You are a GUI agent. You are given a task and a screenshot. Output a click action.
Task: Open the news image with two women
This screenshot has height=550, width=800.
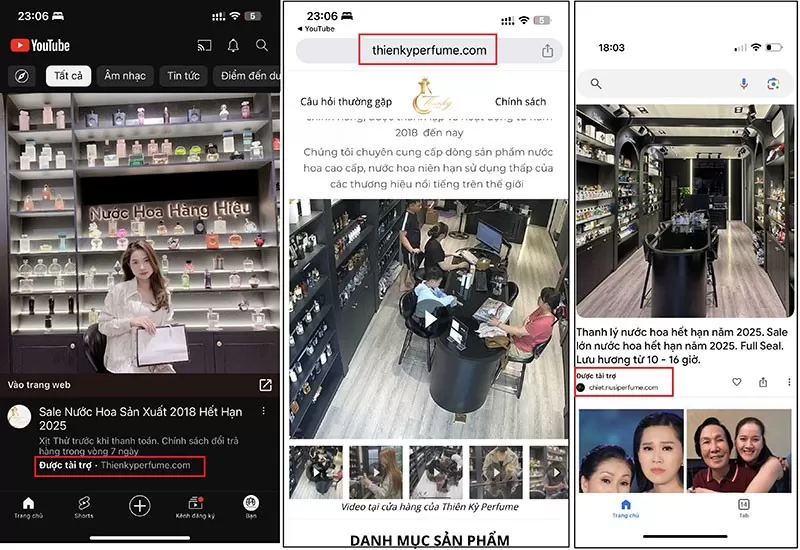coord(631,451)
